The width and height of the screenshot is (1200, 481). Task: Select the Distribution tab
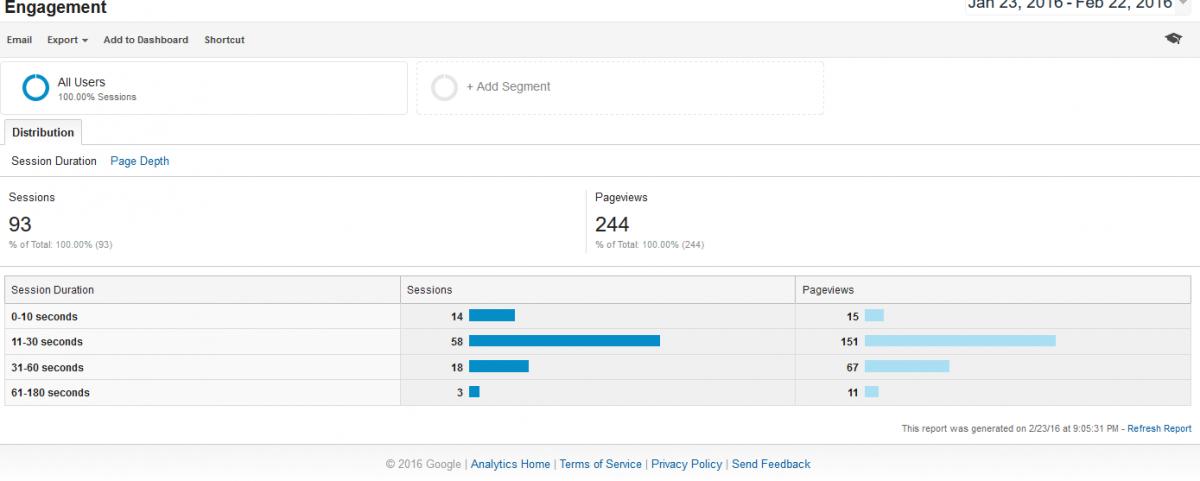tap(43, 132)
